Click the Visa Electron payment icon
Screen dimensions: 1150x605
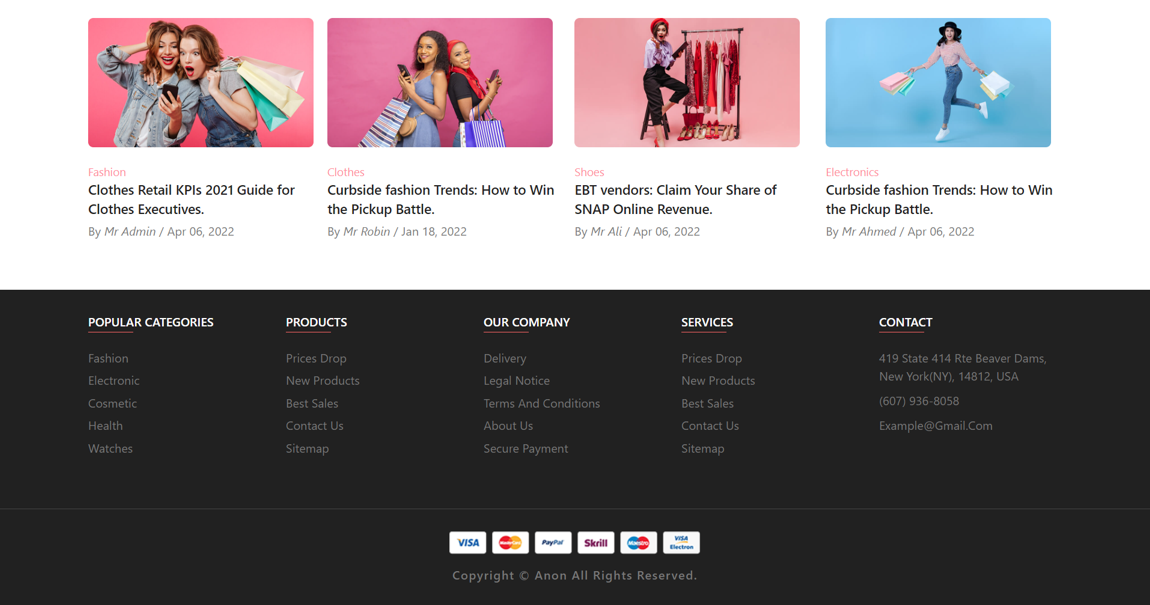681,543
